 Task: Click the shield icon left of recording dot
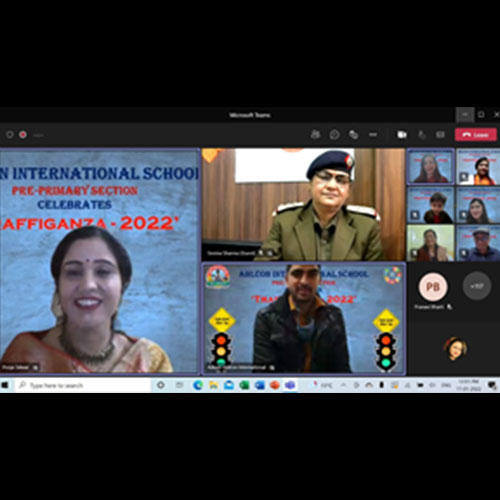point(10,135)
